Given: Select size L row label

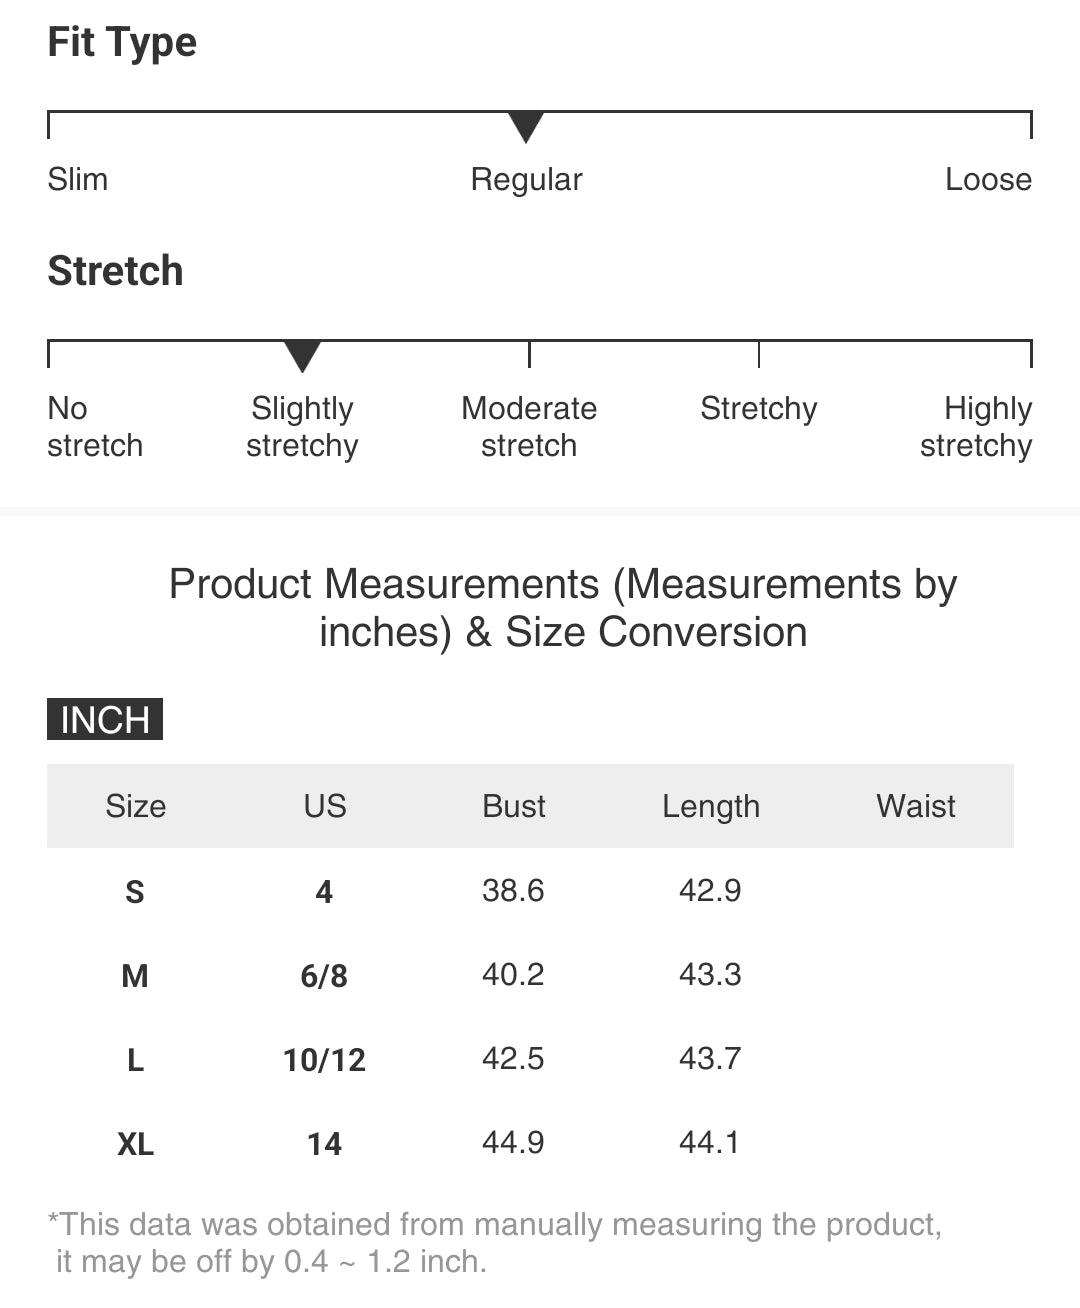Looking at the screenshot, I should point(135,1059).
